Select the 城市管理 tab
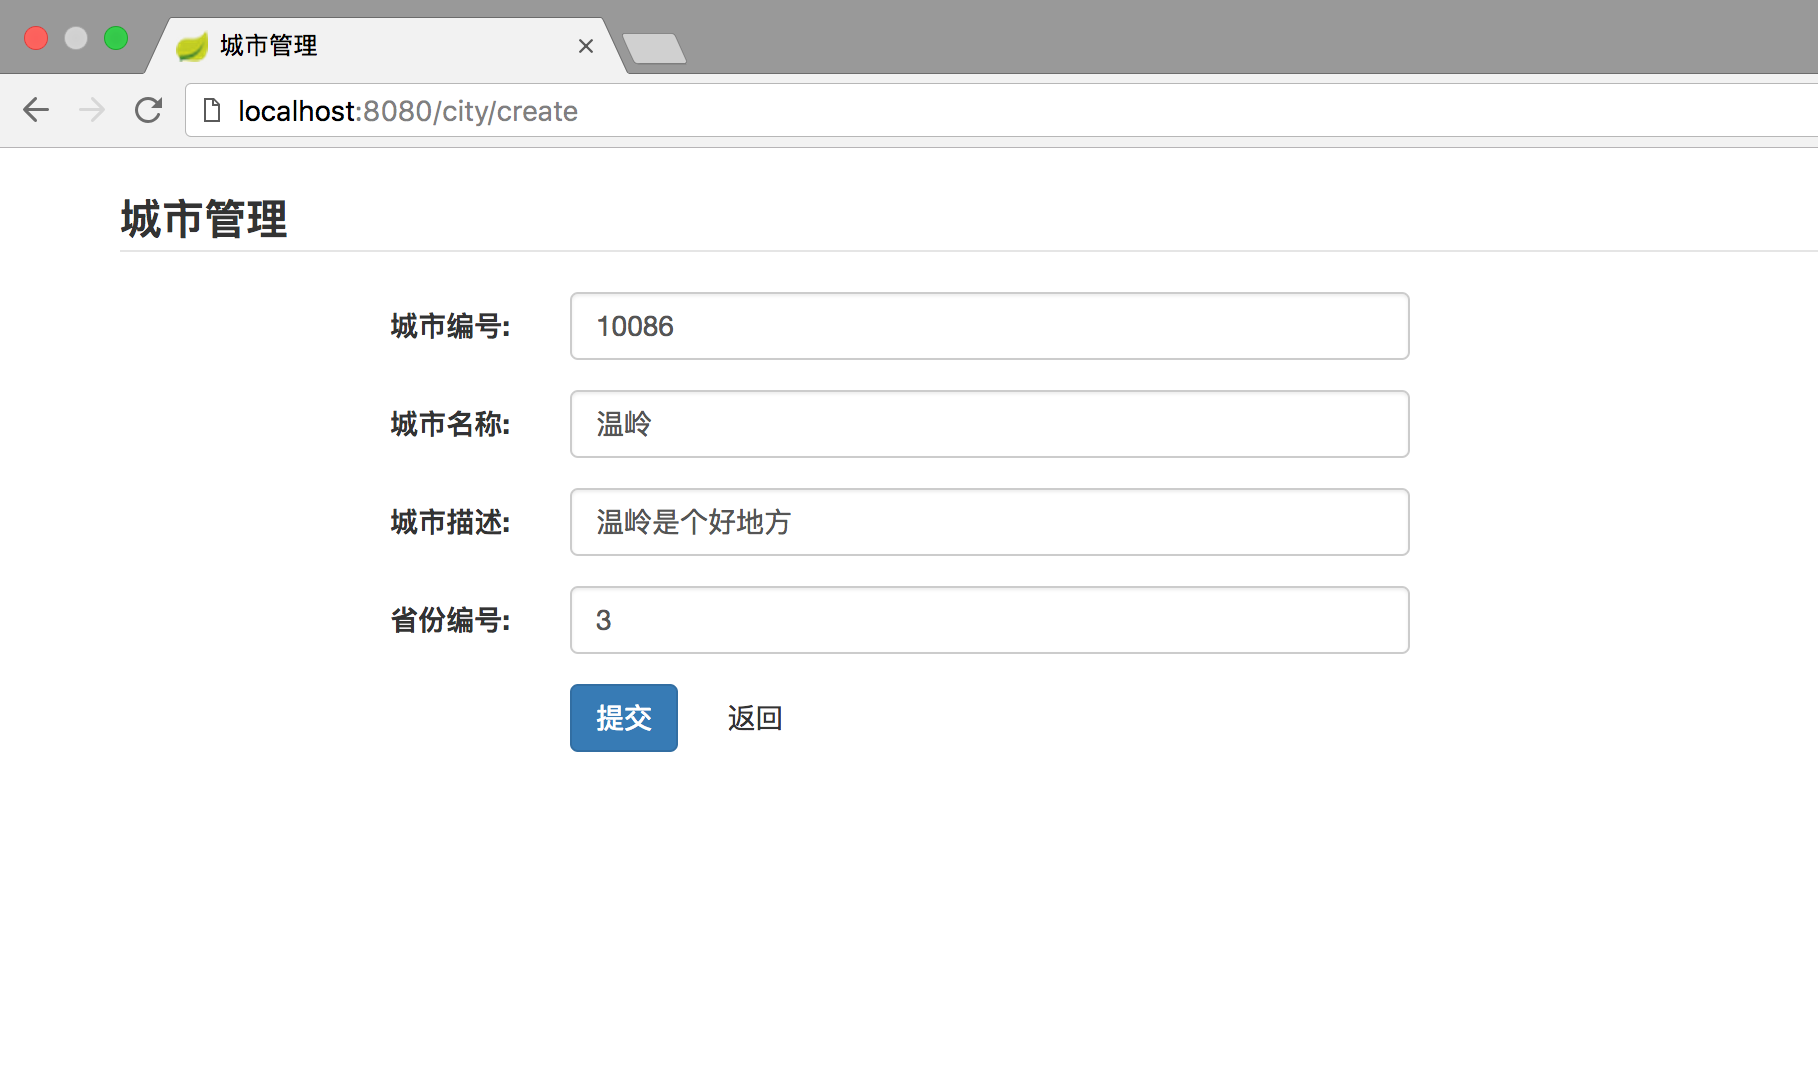 pos(380,46)
